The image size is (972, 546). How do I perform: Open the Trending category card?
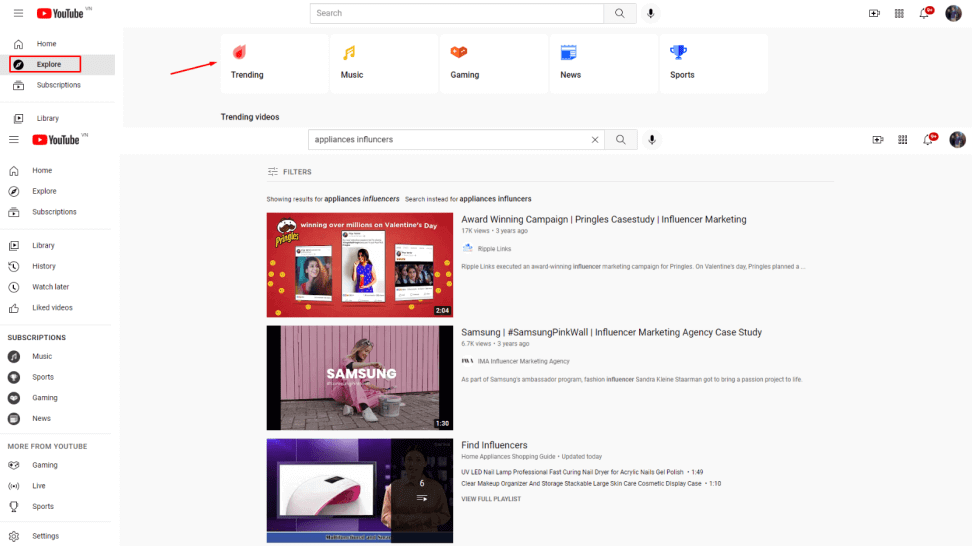point(274,63)
